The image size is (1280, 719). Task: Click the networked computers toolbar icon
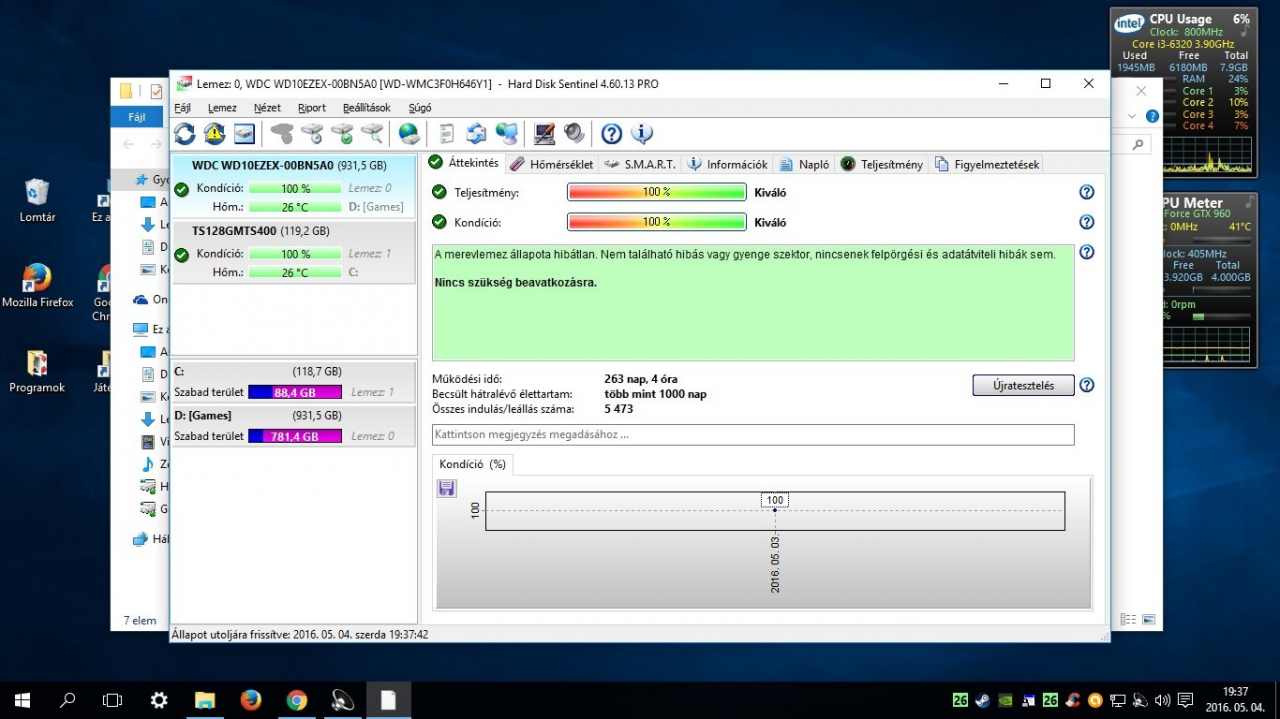click(507, 134)
